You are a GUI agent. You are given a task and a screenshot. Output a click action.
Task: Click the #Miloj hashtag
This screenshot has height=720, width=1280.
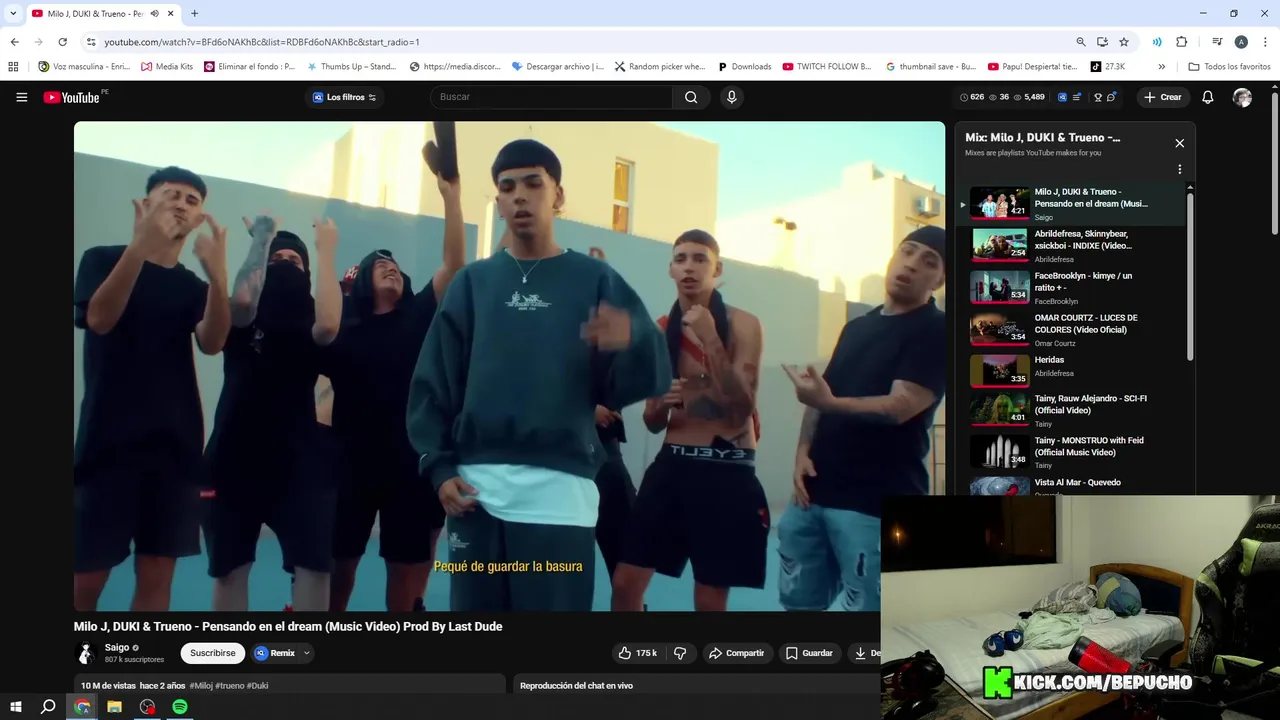pyautogui.click(x=201, y=685)
